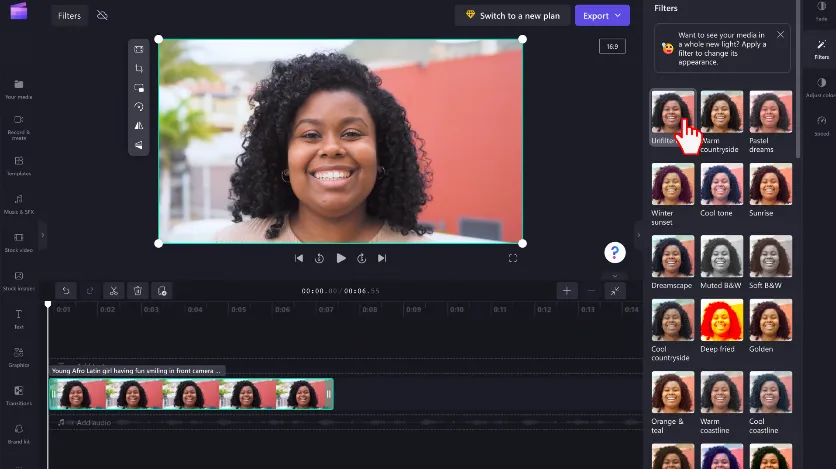Click the Filters label in top bar

[x=69, y=15]
